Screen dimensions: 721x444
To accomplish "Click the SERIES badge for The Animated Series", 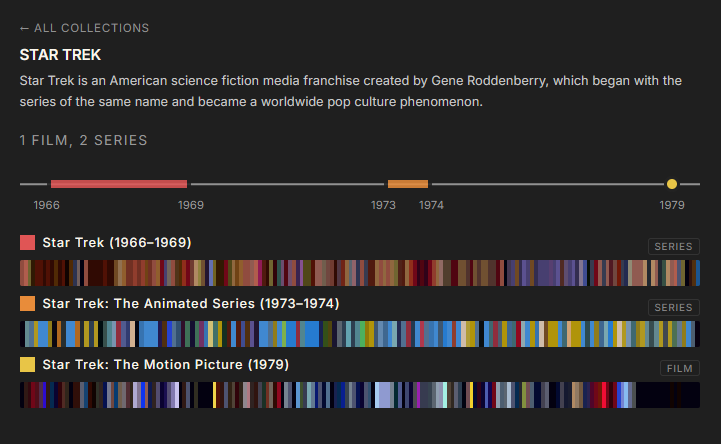I will pyautogui.click(x=674, y=307).
